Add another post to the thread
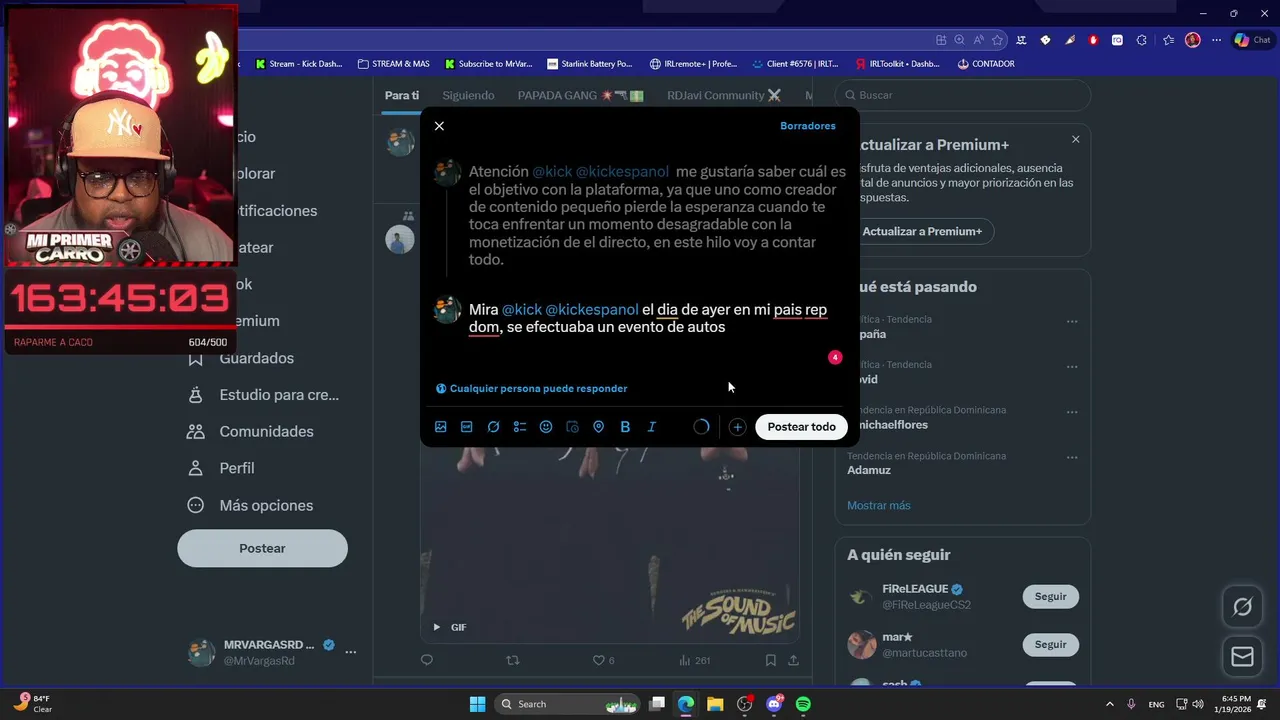The image size is (1280, 720). pos(737,427)
